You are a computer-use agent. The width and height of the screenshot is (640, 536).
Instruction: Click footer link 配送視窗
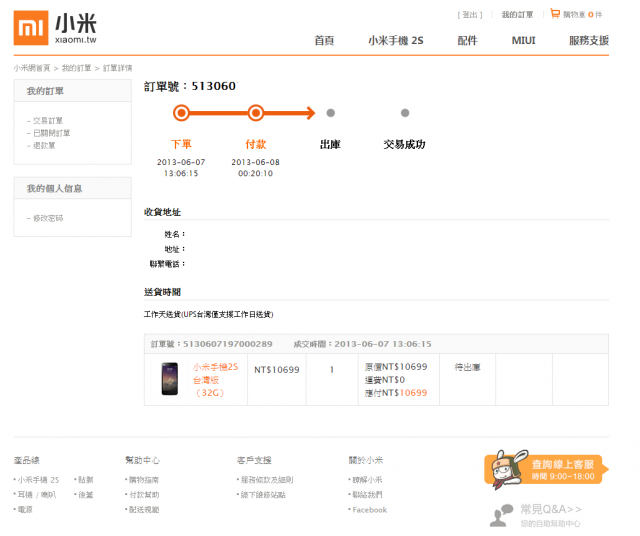point(144,509)
